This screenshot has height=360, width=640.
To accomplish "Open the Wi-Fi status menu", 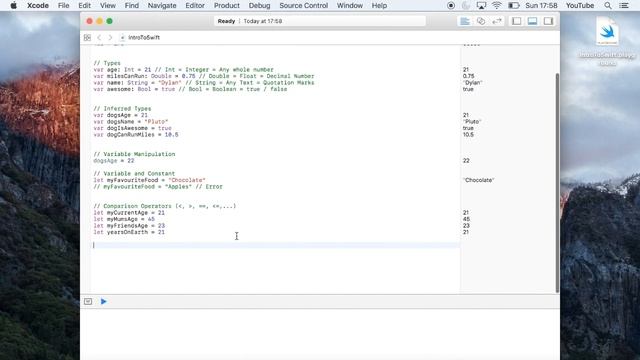I will [497, 5].
